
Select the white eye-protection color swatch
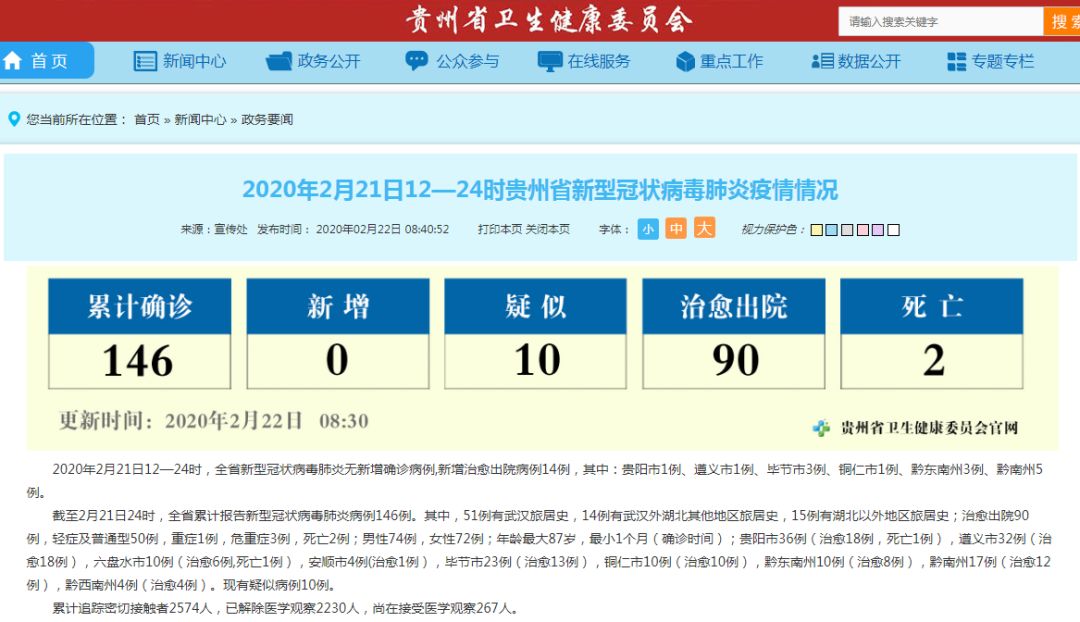893,230
